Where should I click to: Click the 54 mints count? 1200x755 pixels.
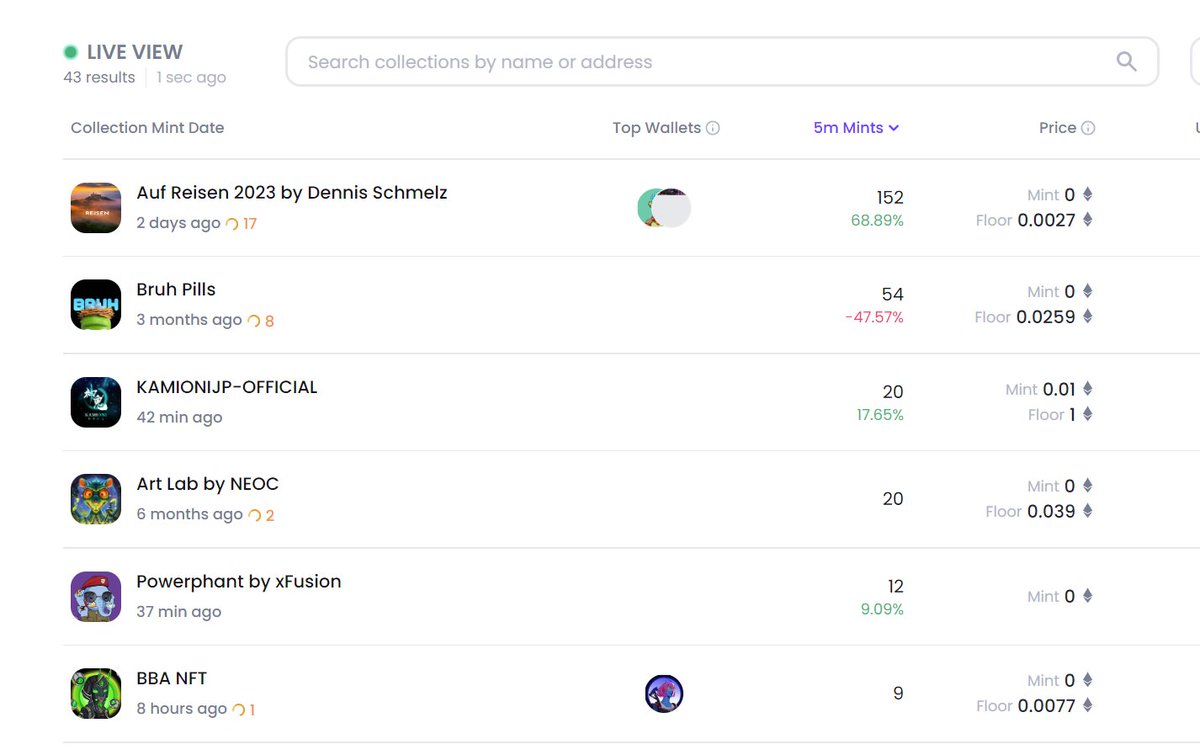892,294
